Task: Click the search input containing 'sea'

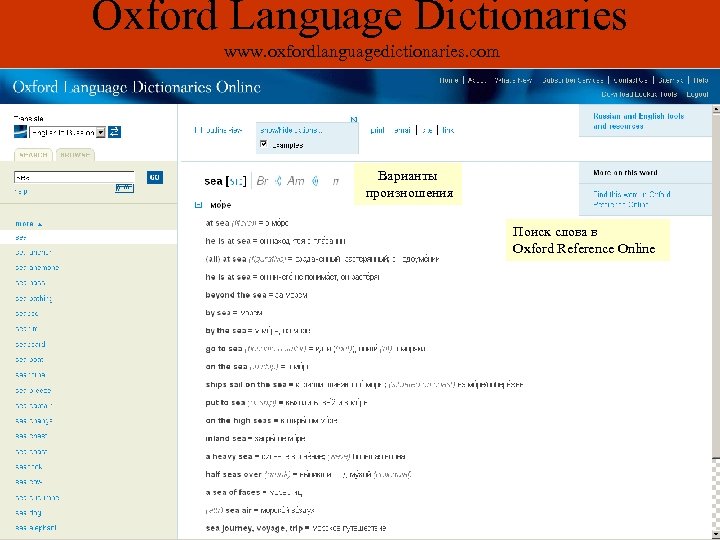Action: (74, 177)
